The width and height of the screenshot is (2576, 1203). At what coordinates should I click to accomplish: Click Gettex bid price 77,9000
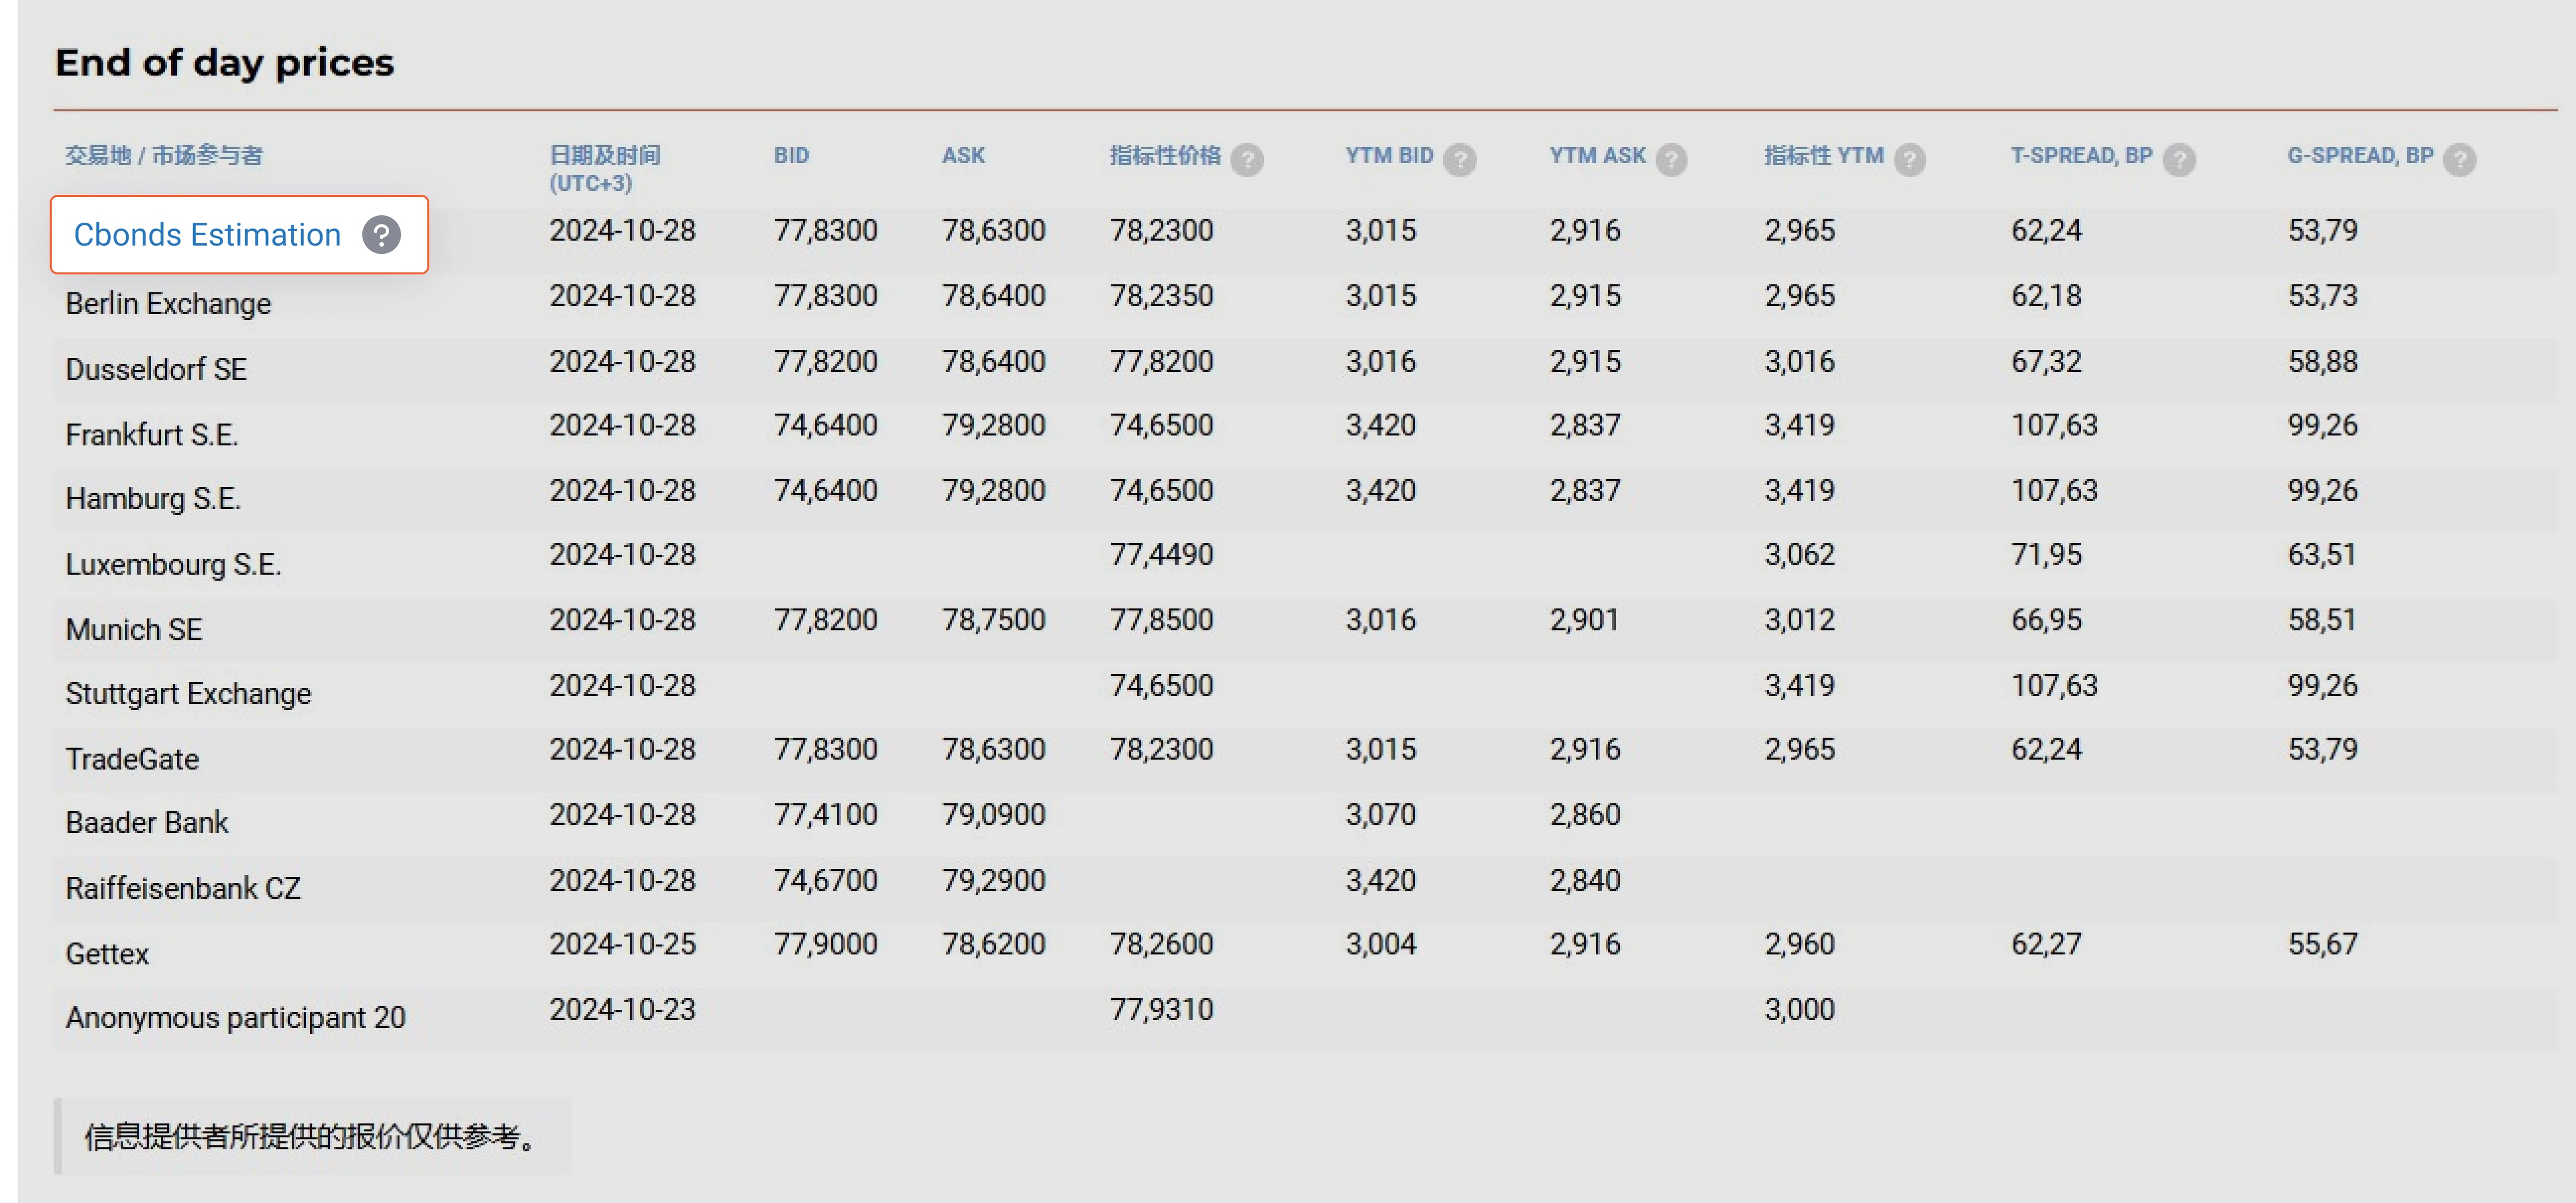(x=825, y=944)
